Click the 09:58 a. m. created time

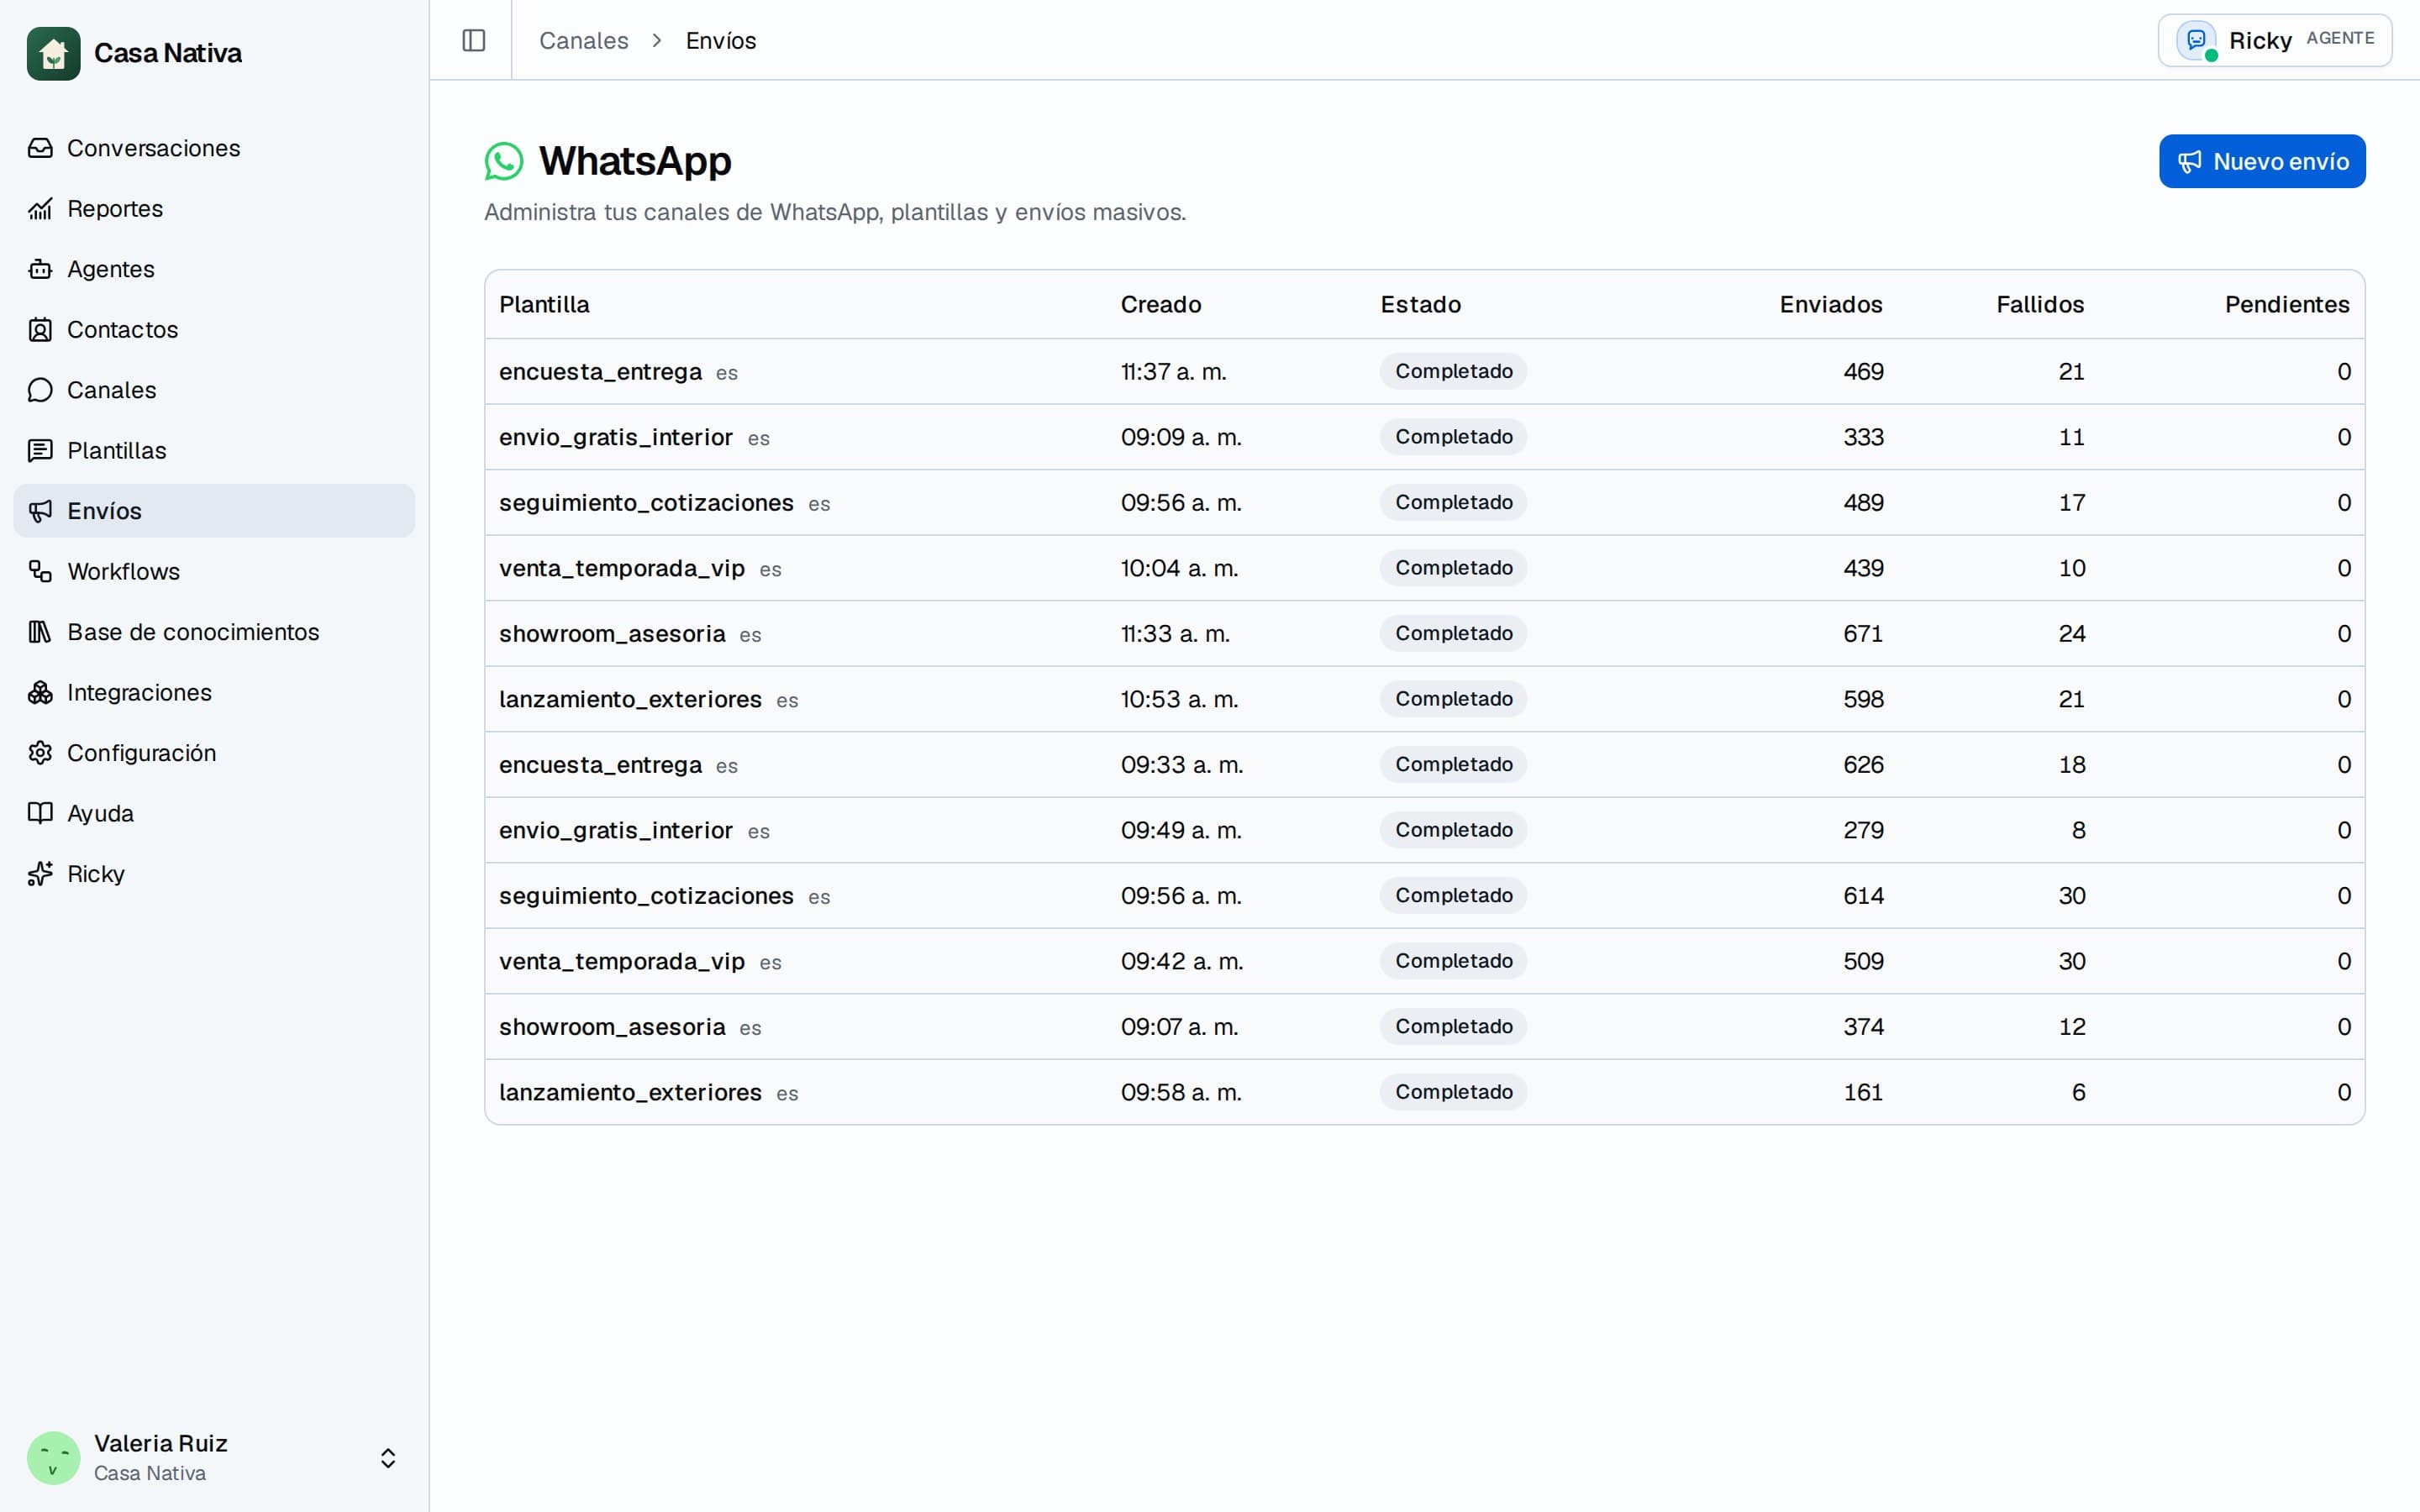(x=1181, y=1092)
